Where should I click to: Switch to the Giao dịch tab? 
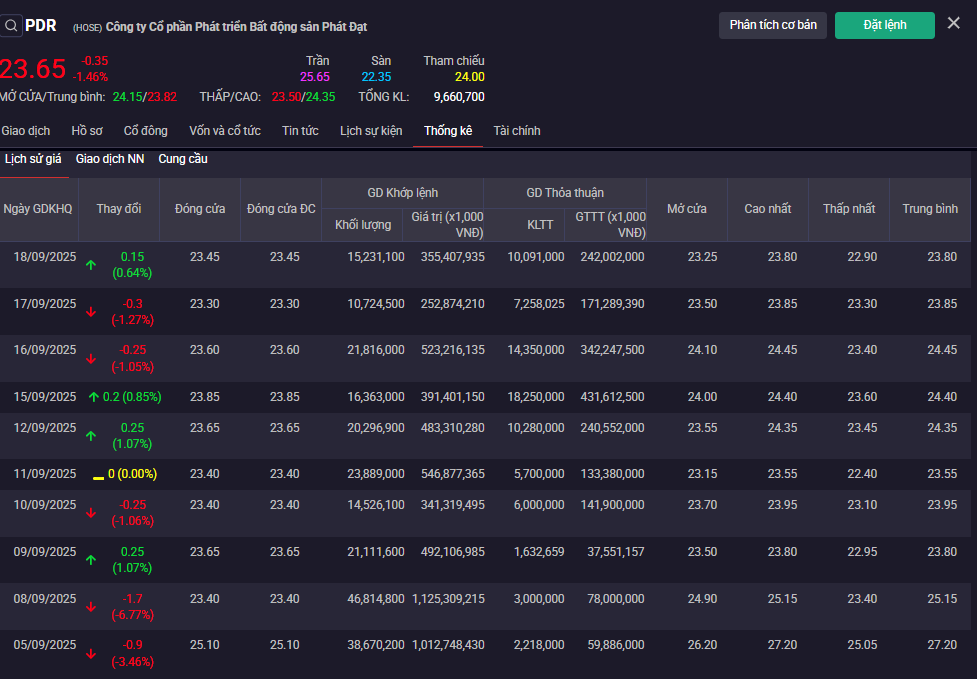[26, 131]
